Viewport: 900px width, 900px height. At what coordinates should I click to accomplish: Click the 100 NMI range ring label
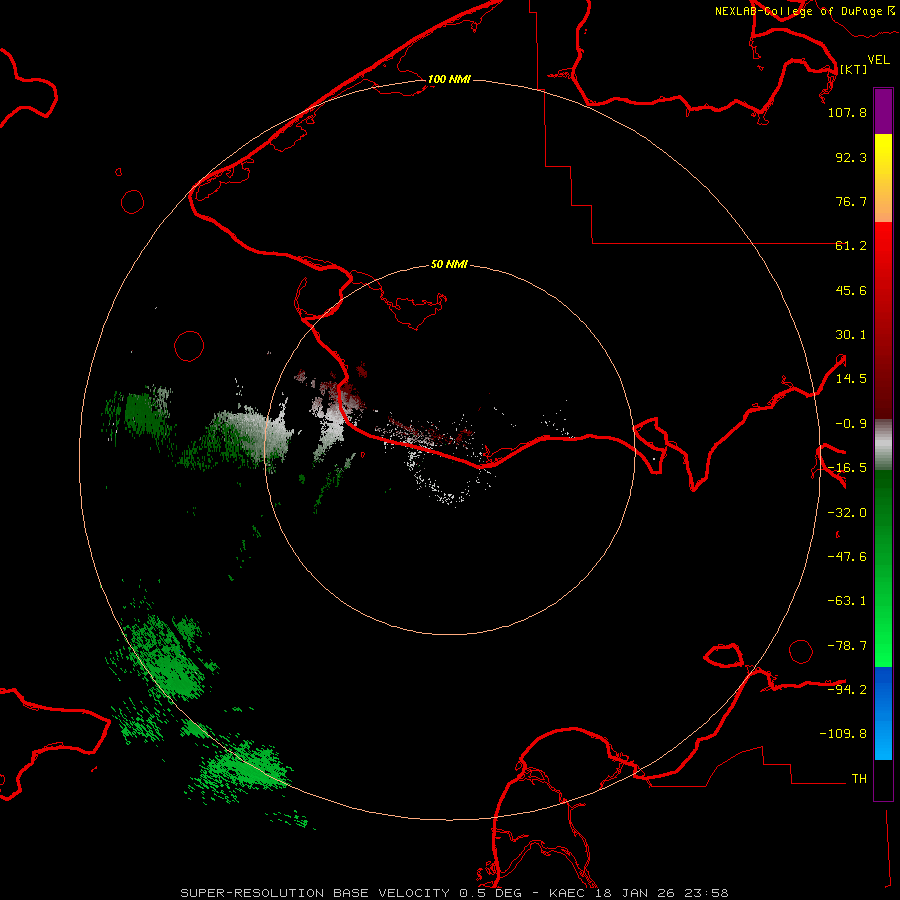449,79
